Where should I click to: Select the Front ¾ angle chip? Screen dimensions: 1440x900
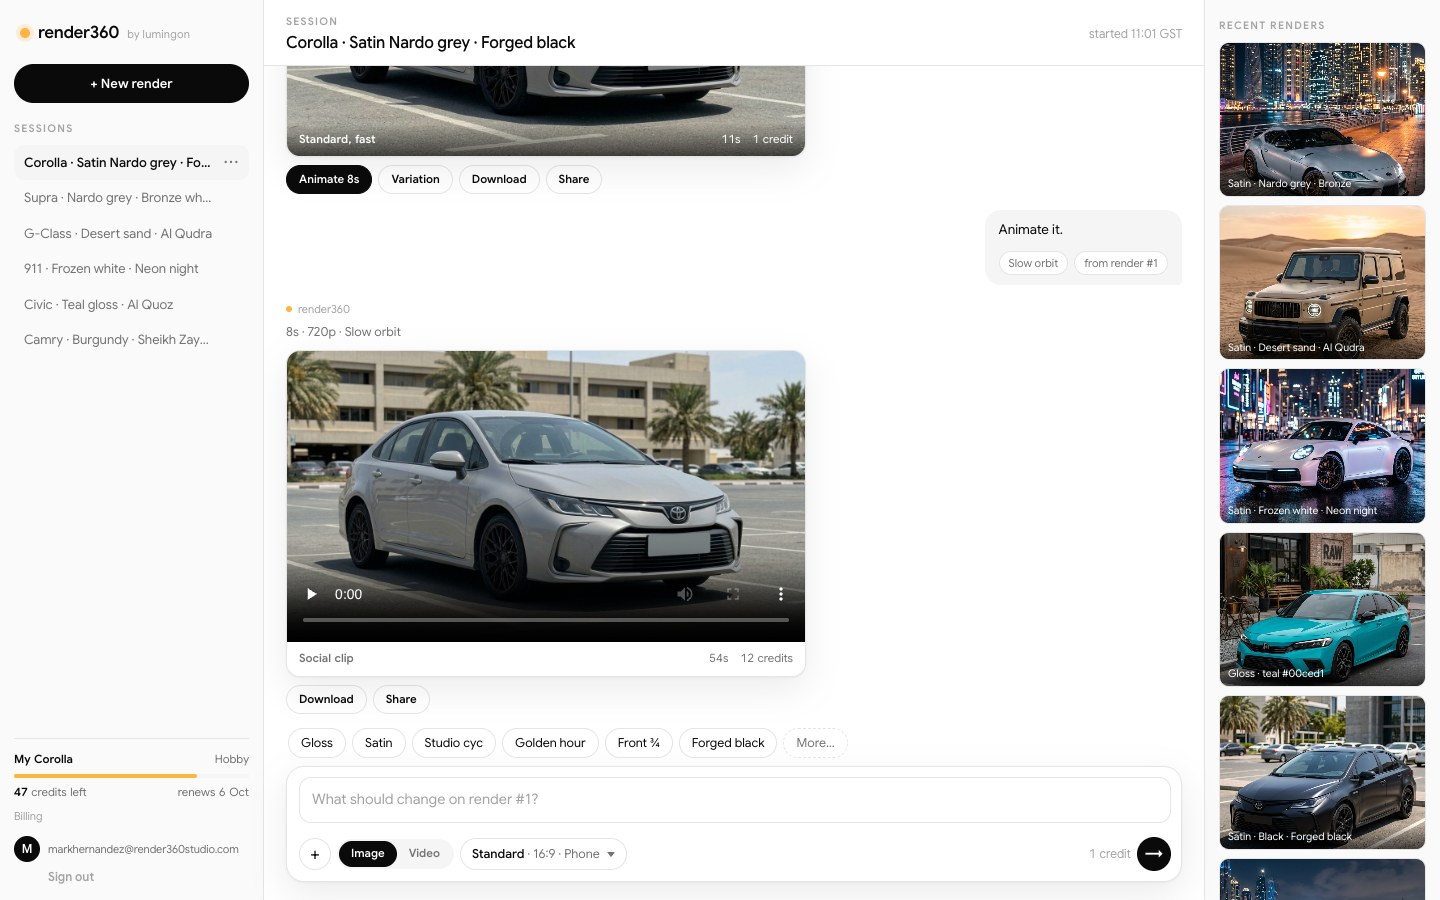(639, 743)
